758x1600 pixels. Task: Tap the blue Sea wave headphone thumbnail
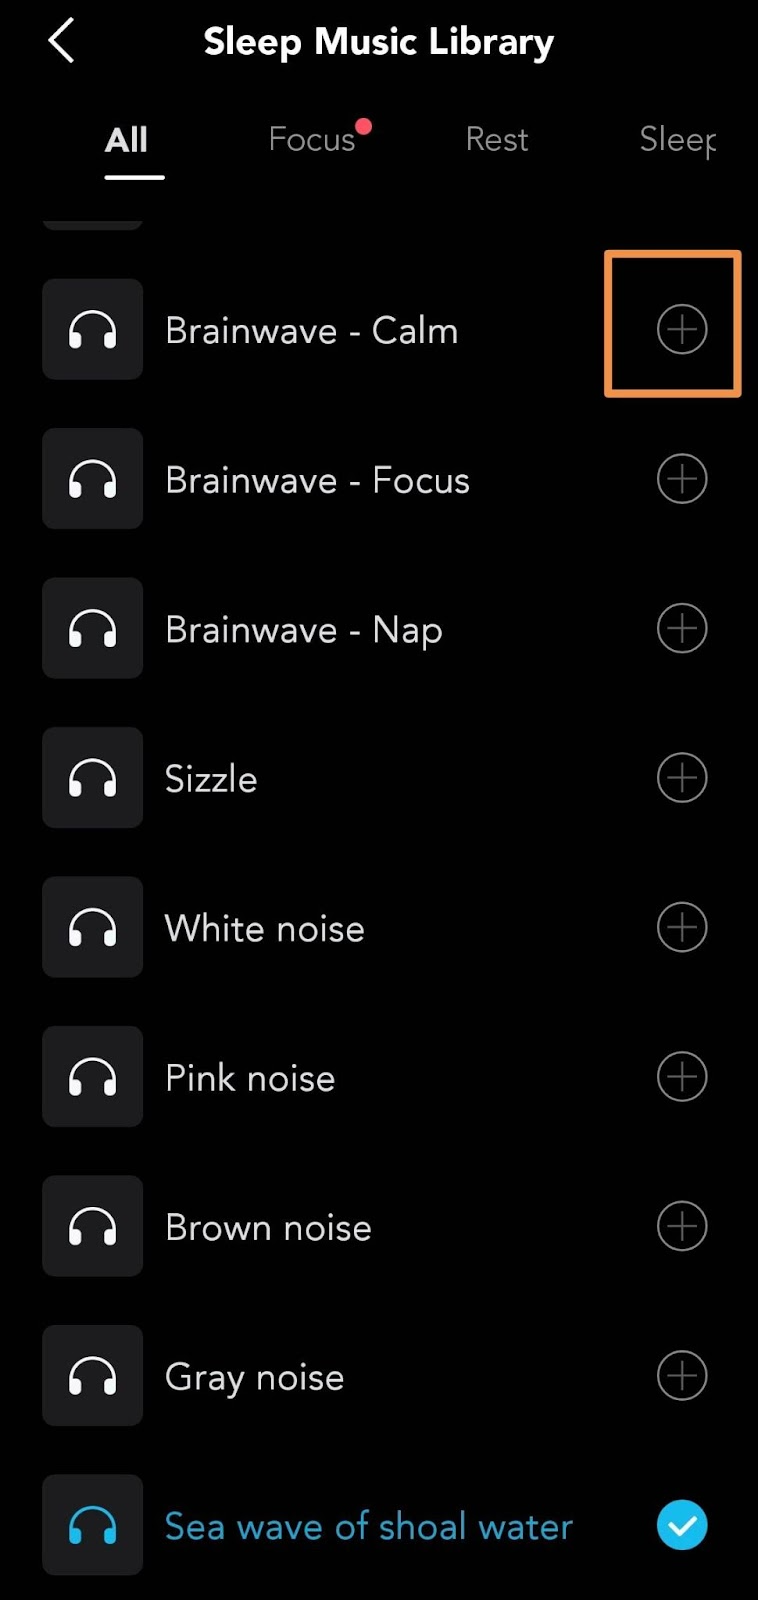(x=93, y=1525)
